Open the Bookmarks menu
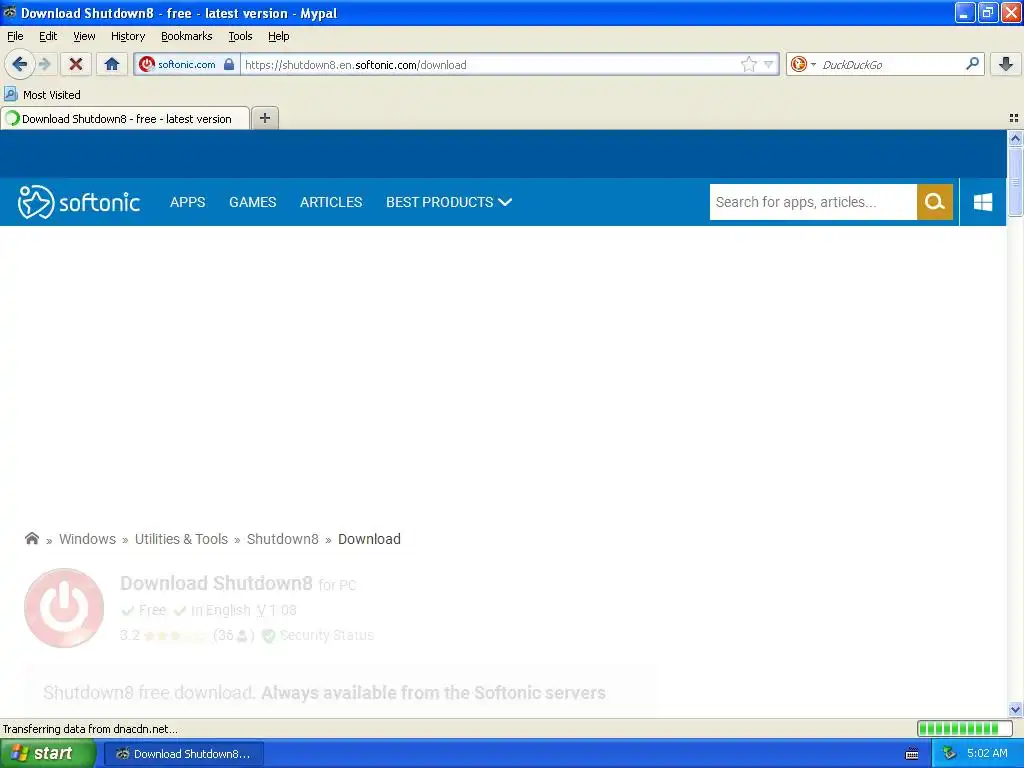 pyautogui.click(x=186, y=36)
